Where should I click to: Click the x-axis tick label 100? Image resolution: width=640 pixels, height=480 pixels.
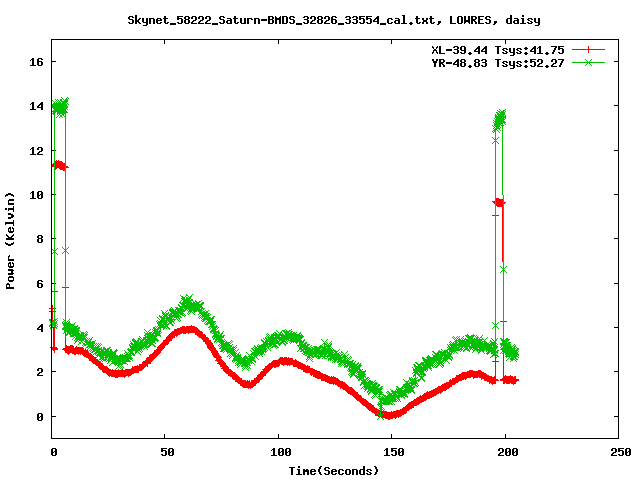(281, 452)
